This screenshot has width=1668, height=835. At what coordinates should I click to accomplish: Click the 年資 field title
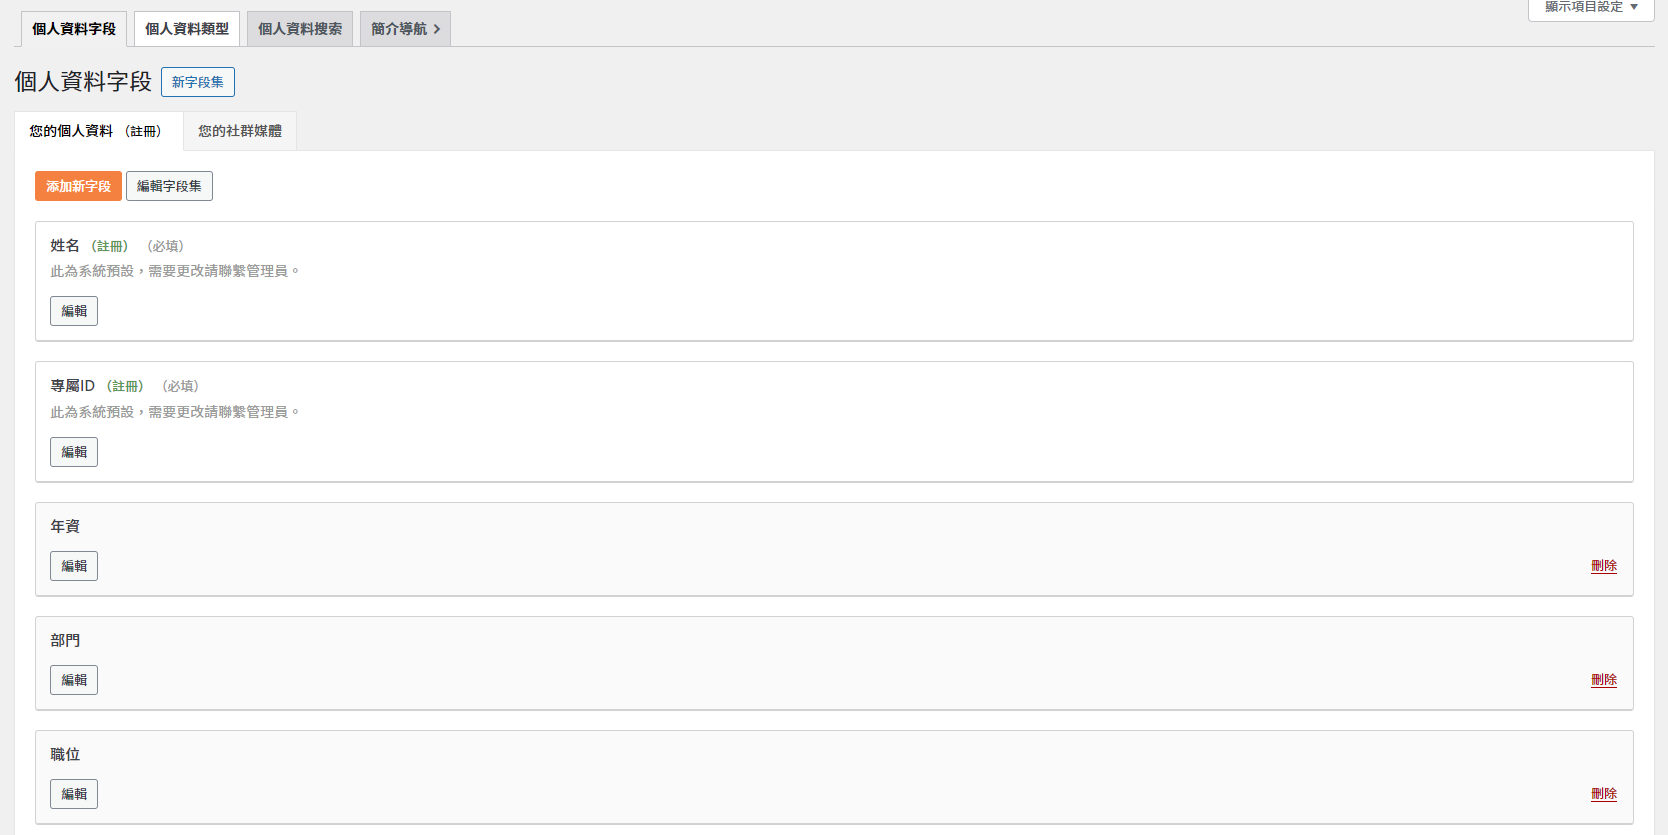65,526
